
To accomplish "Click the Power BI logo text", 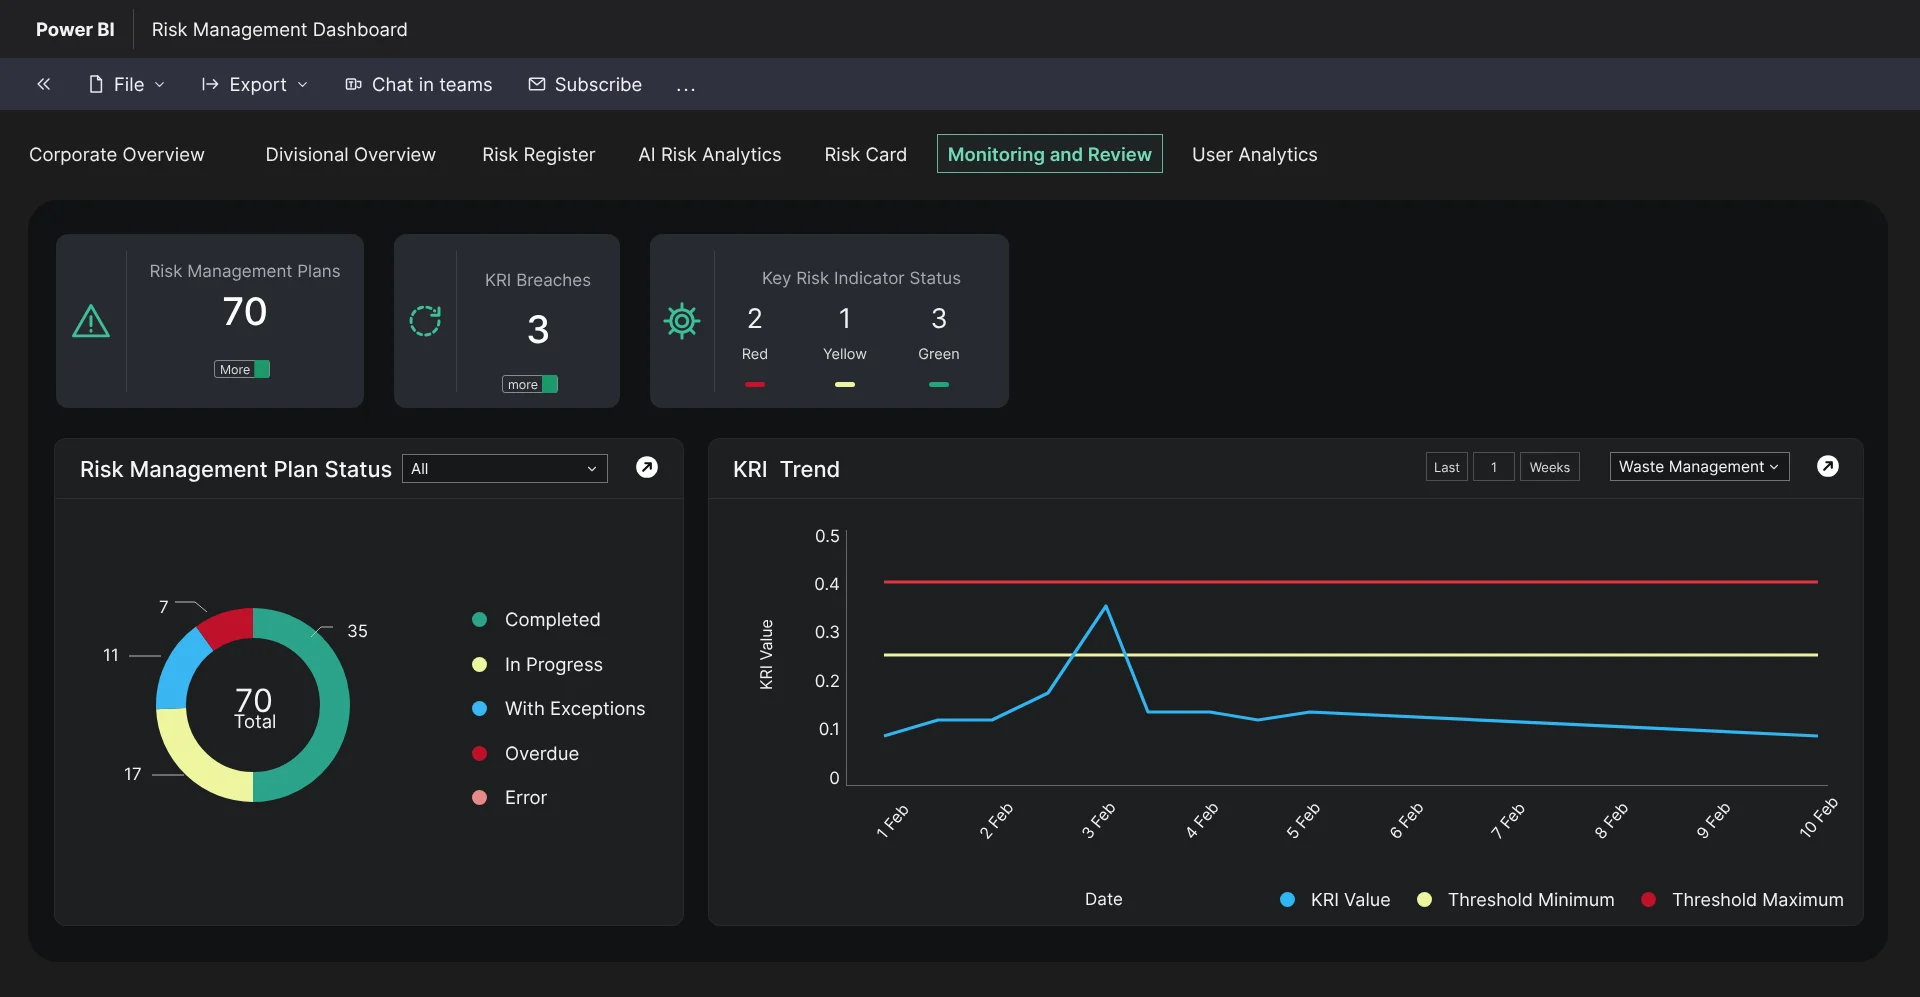I will [x=75, y=29].
